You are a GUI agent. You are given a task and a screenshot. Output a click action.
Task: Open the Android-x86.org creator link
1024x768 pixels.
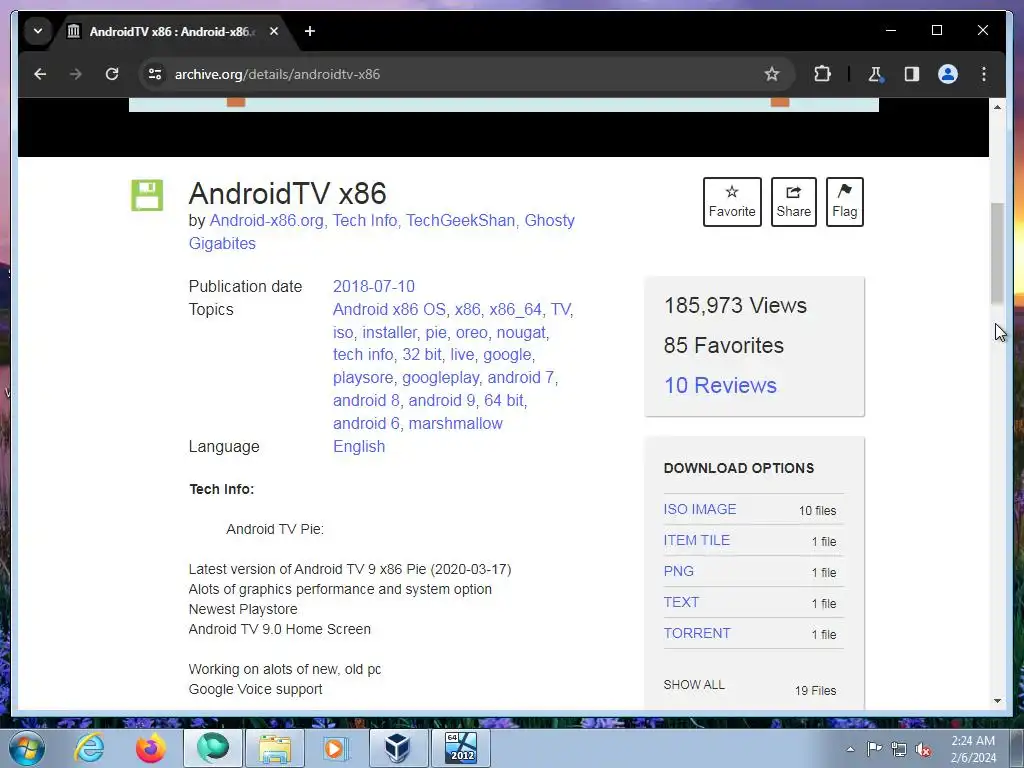(266, 221)
